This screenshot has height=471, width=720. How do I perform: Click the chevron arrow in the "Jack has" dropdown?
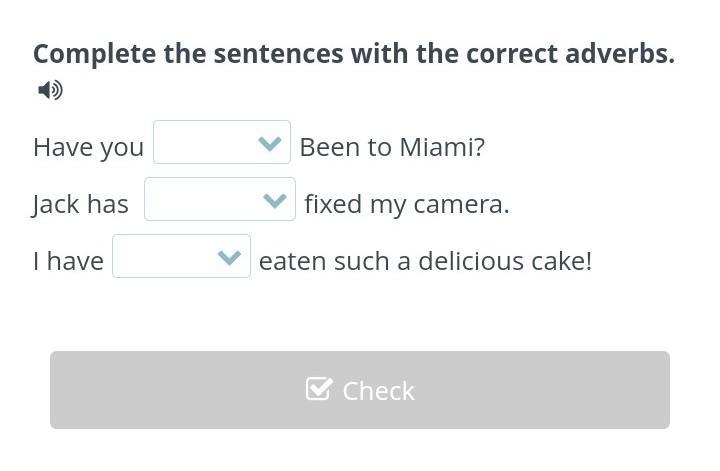click(x=274, y=201)
